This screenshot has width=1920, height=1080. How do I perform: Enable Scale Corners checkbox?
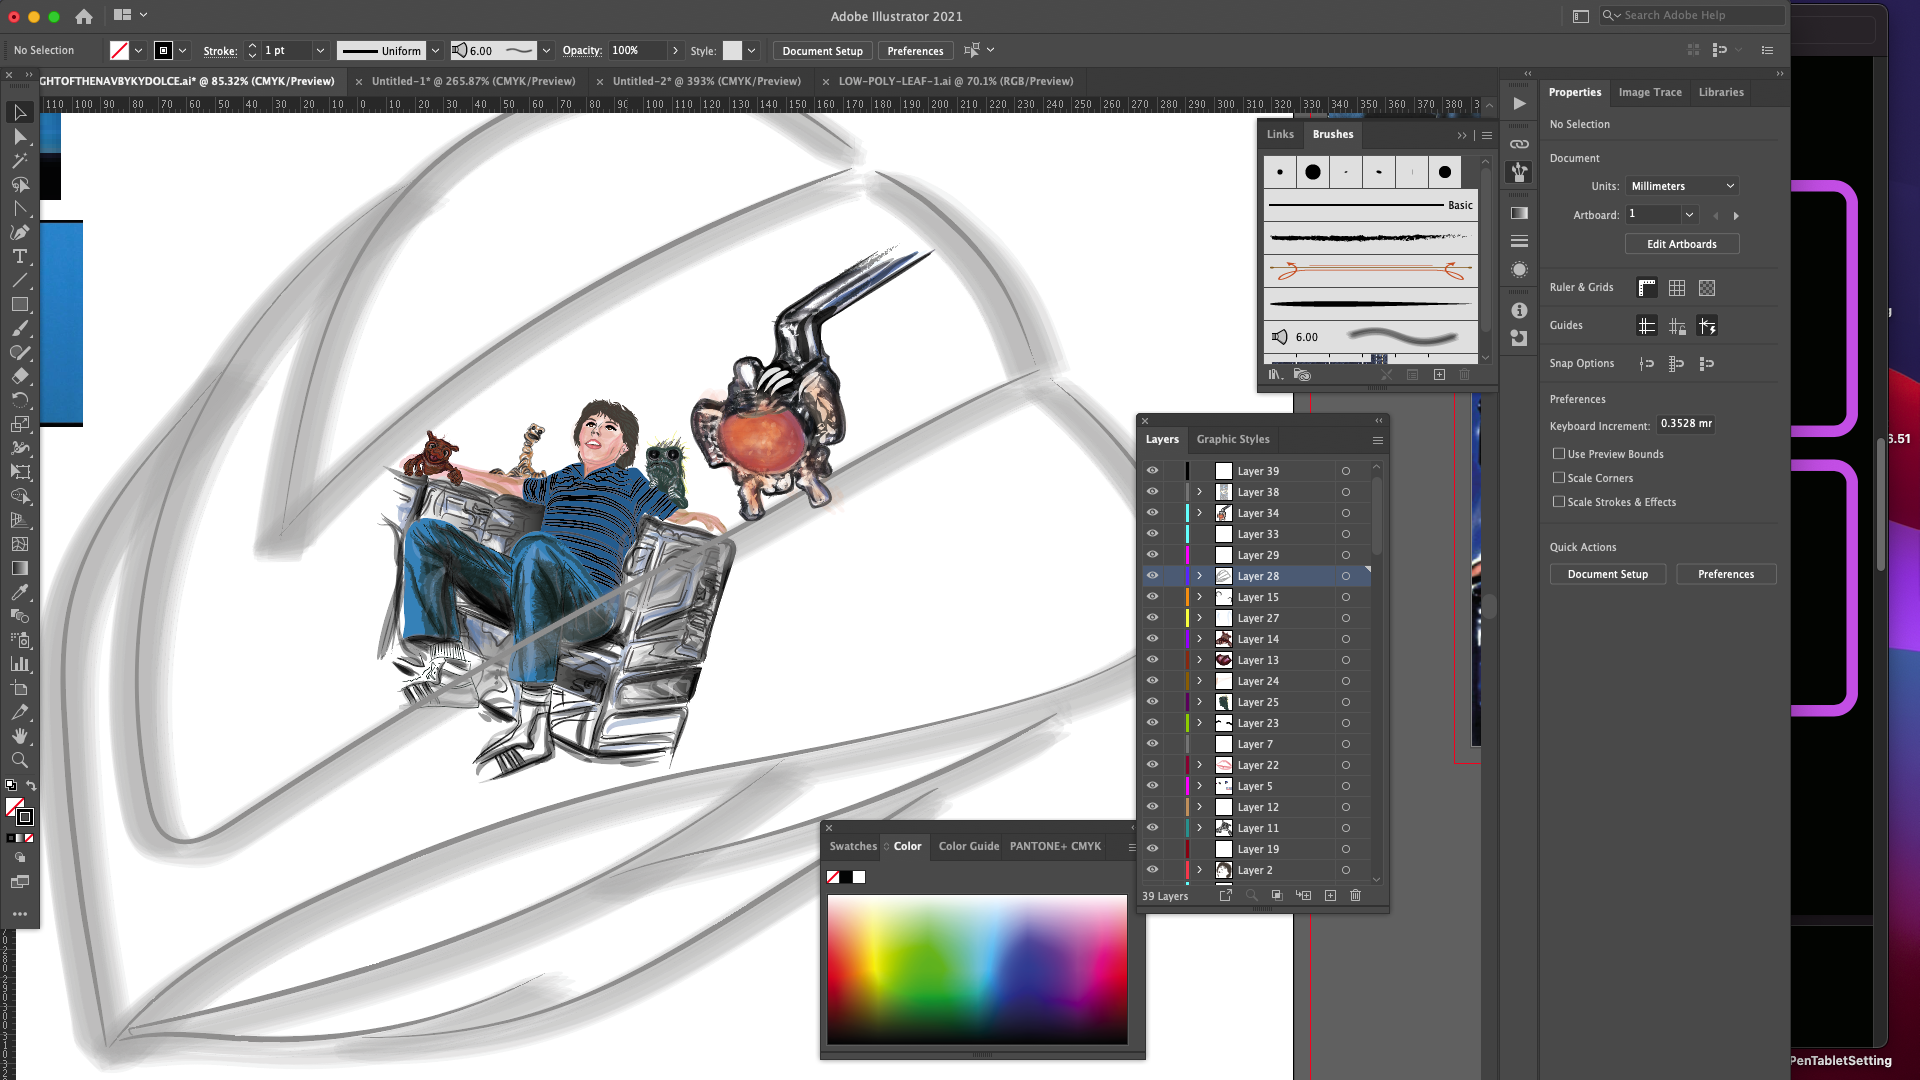(1558, 478)
